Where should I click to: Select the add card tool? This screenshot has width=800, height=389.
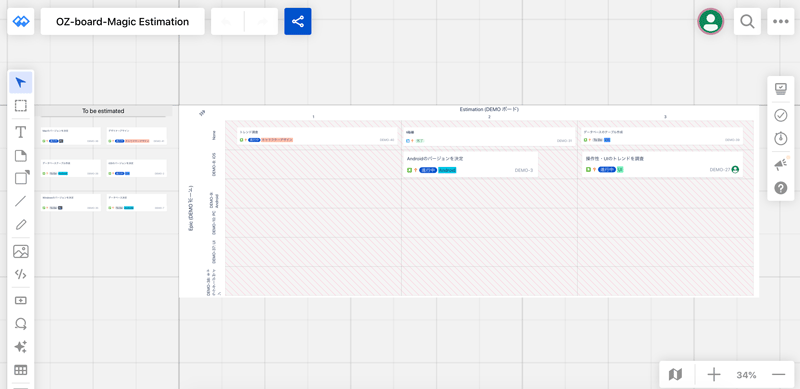20,301
